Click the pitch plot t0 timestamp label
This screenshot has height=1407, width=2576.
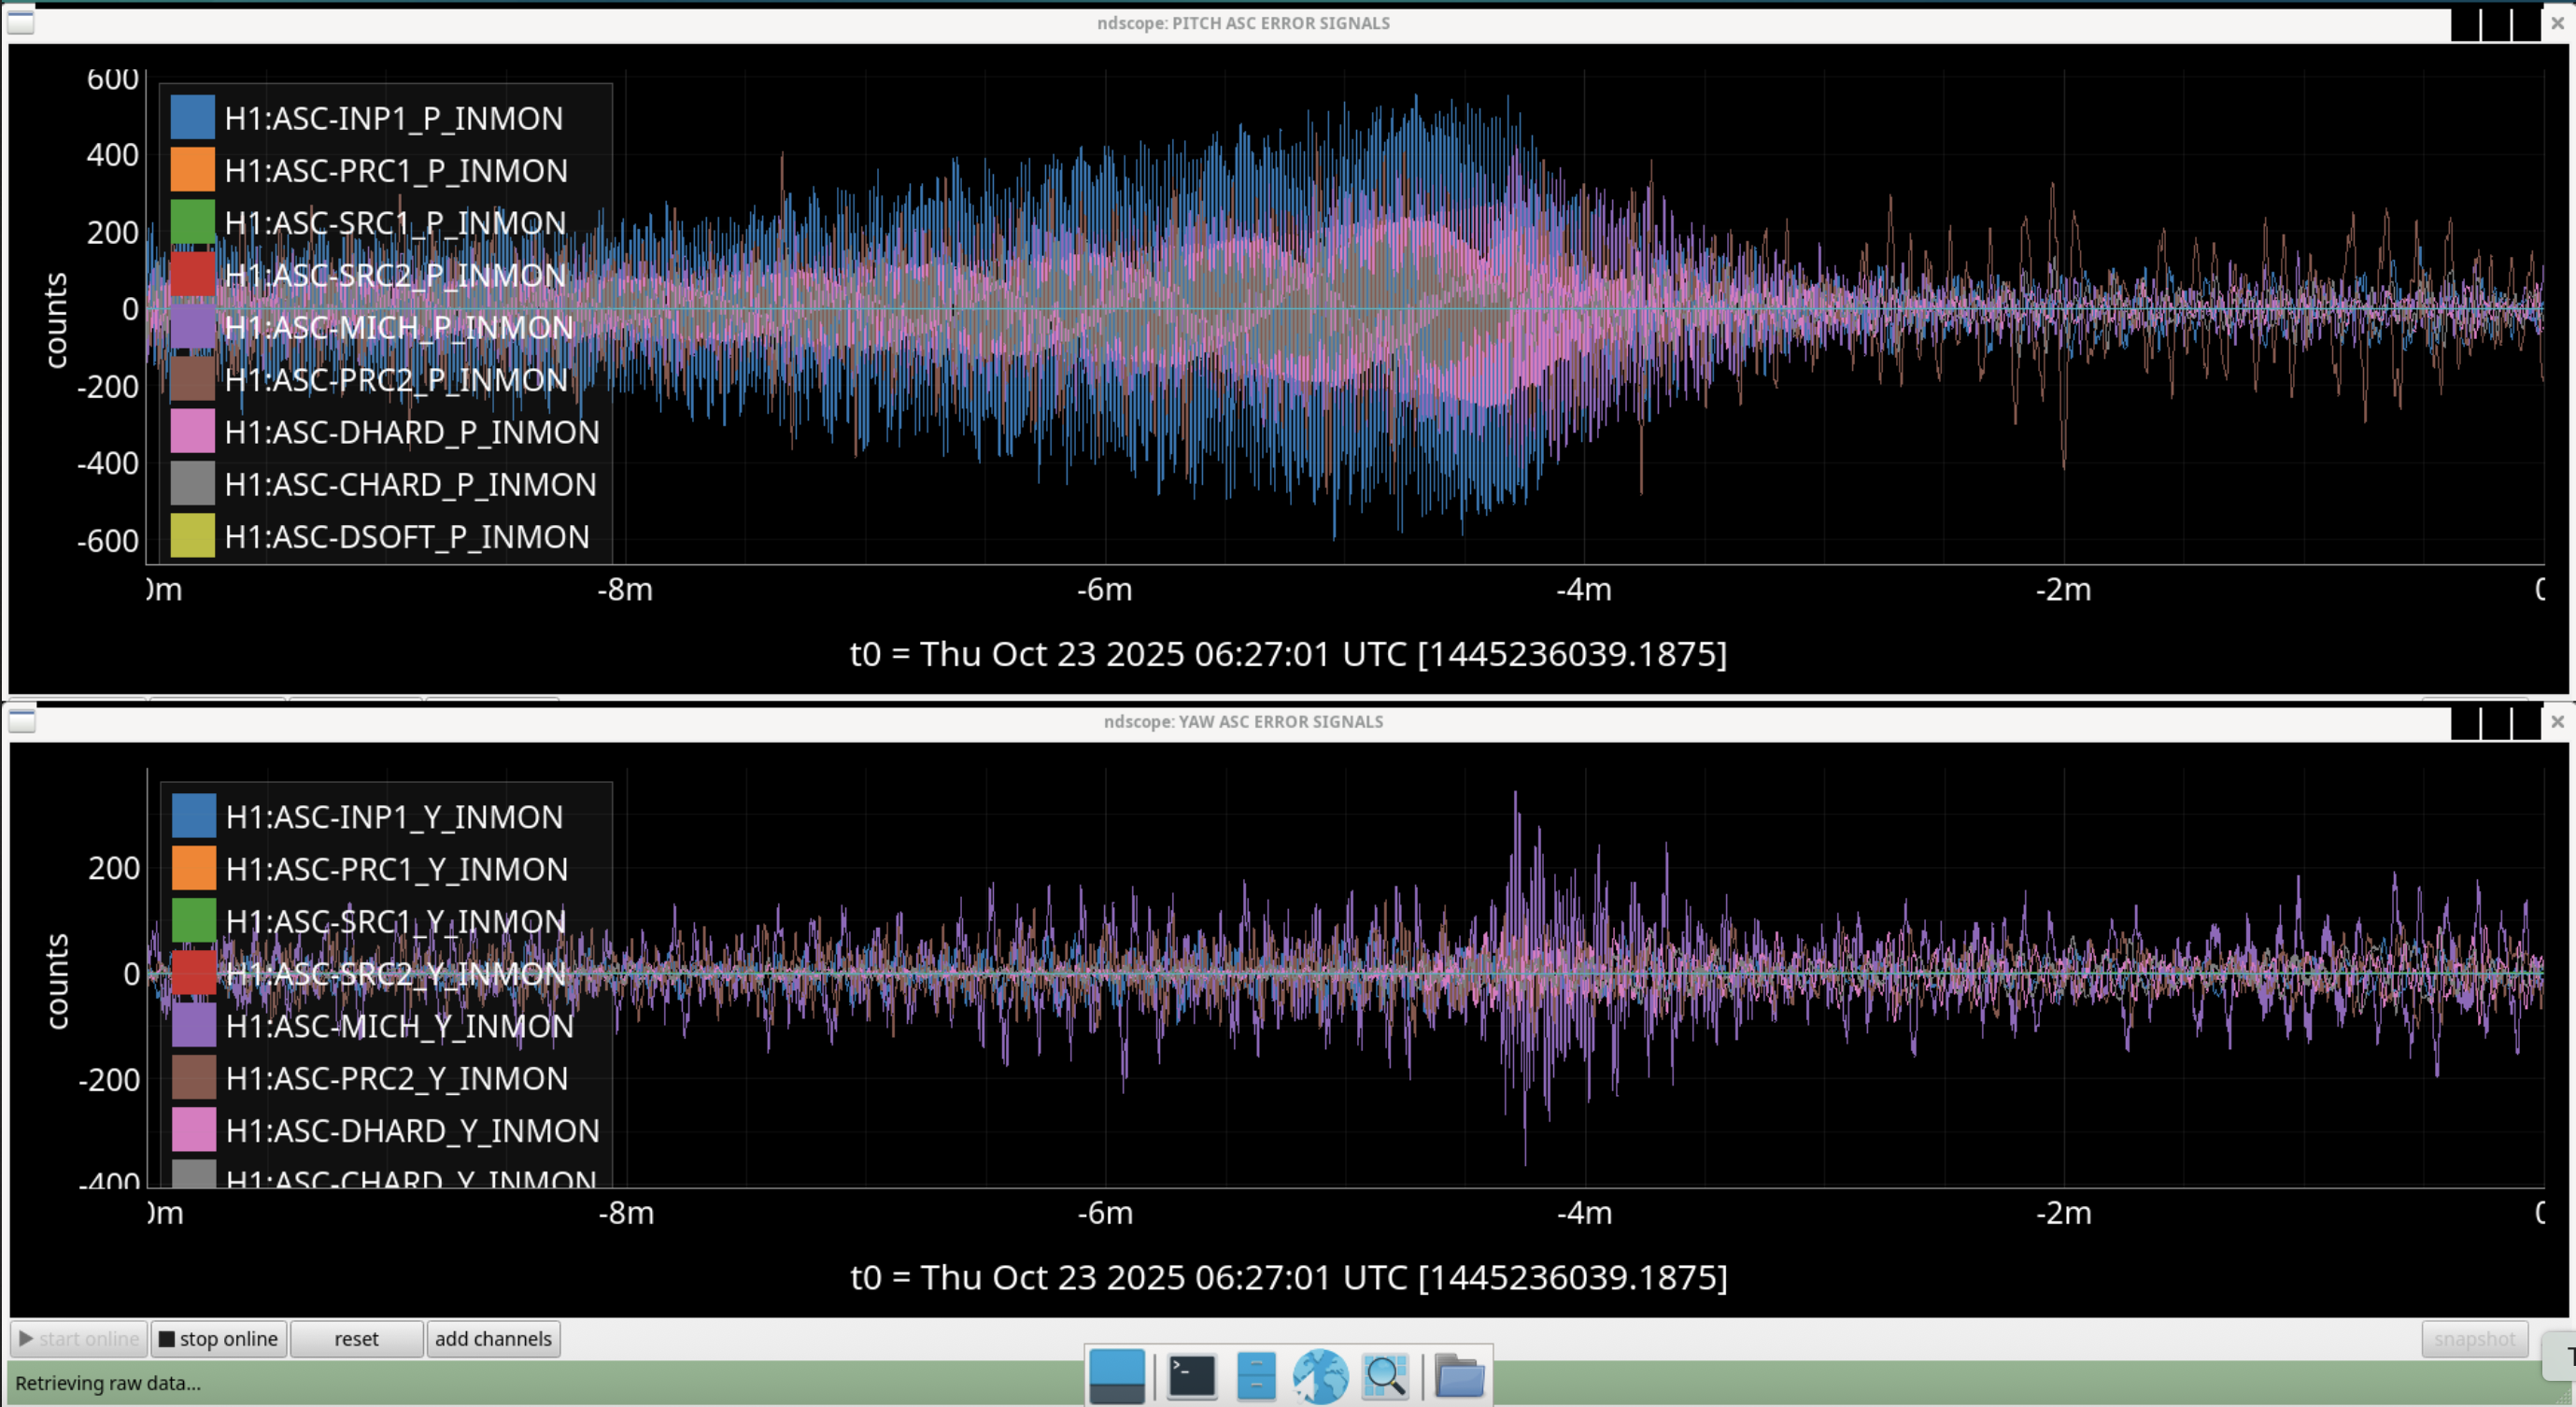coord(1287,654)
